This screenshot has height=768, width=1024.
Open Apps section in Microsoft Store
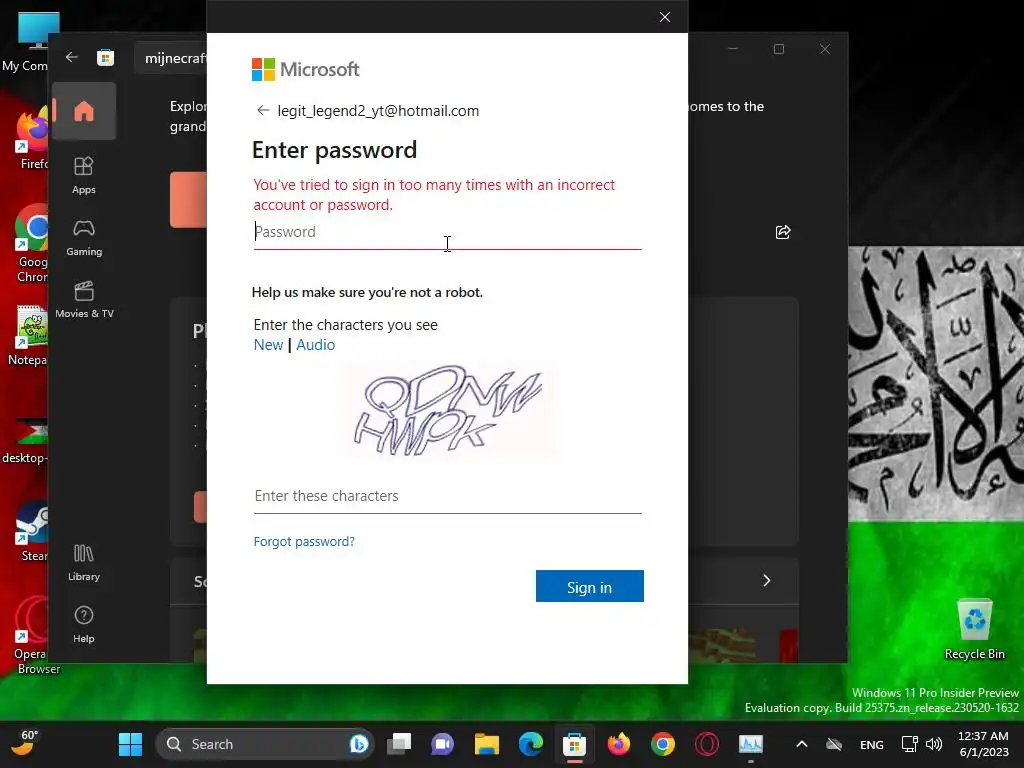pyautogui.click(x=84, y=175)
